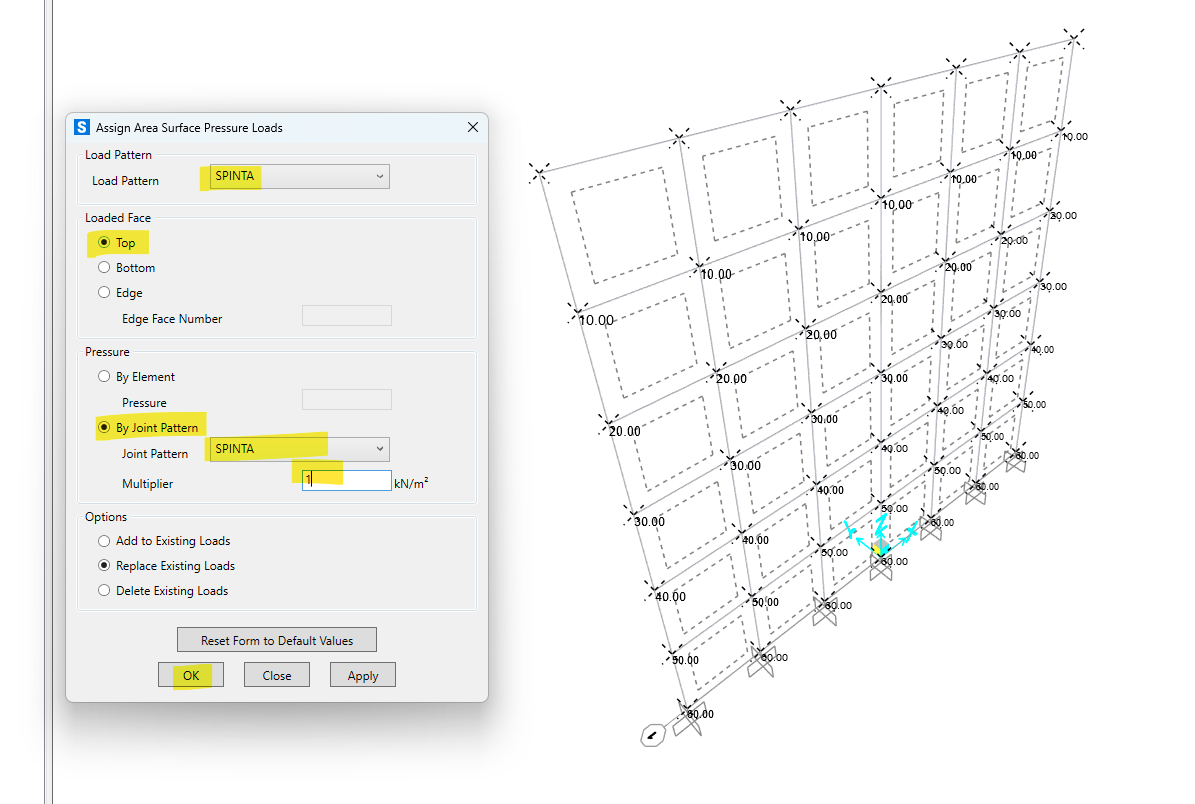The width and height of the screenshot is (1195, 804).
Task: Click the circular view direction arrow icon
Action: click(x=652, y=736)
